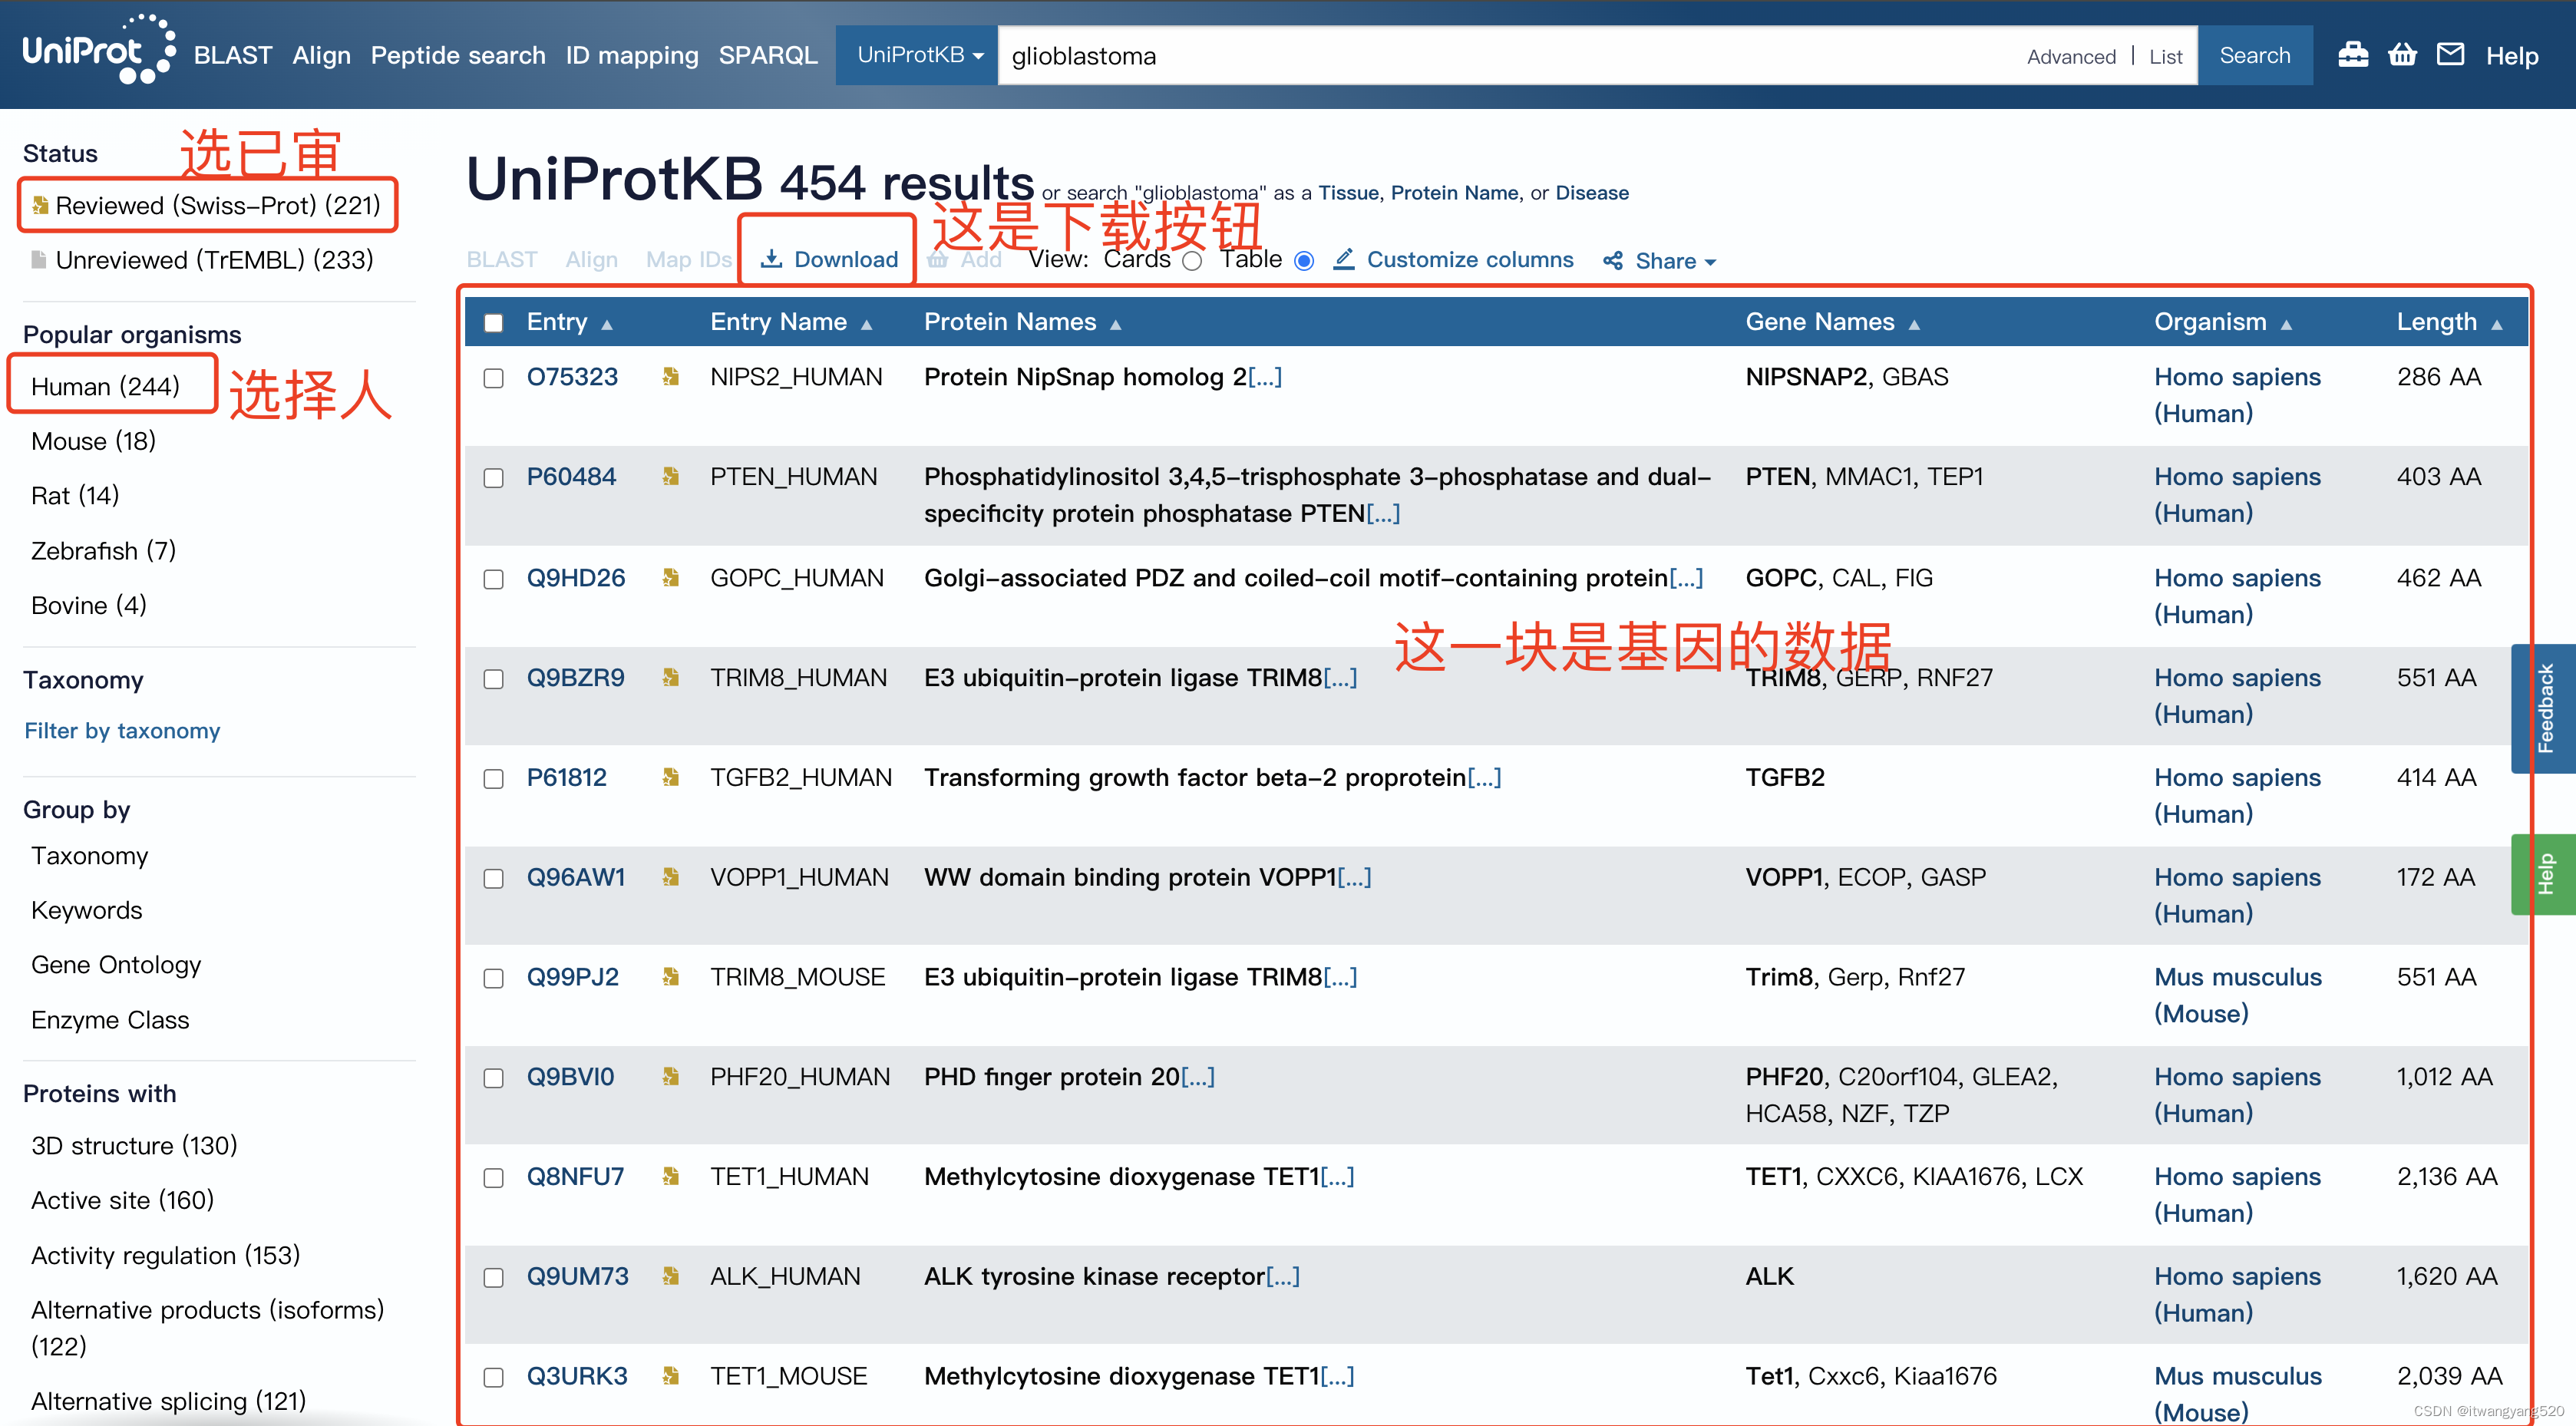Click the Add to basket icon
2576x1426 pixels.
coord(937,260)
